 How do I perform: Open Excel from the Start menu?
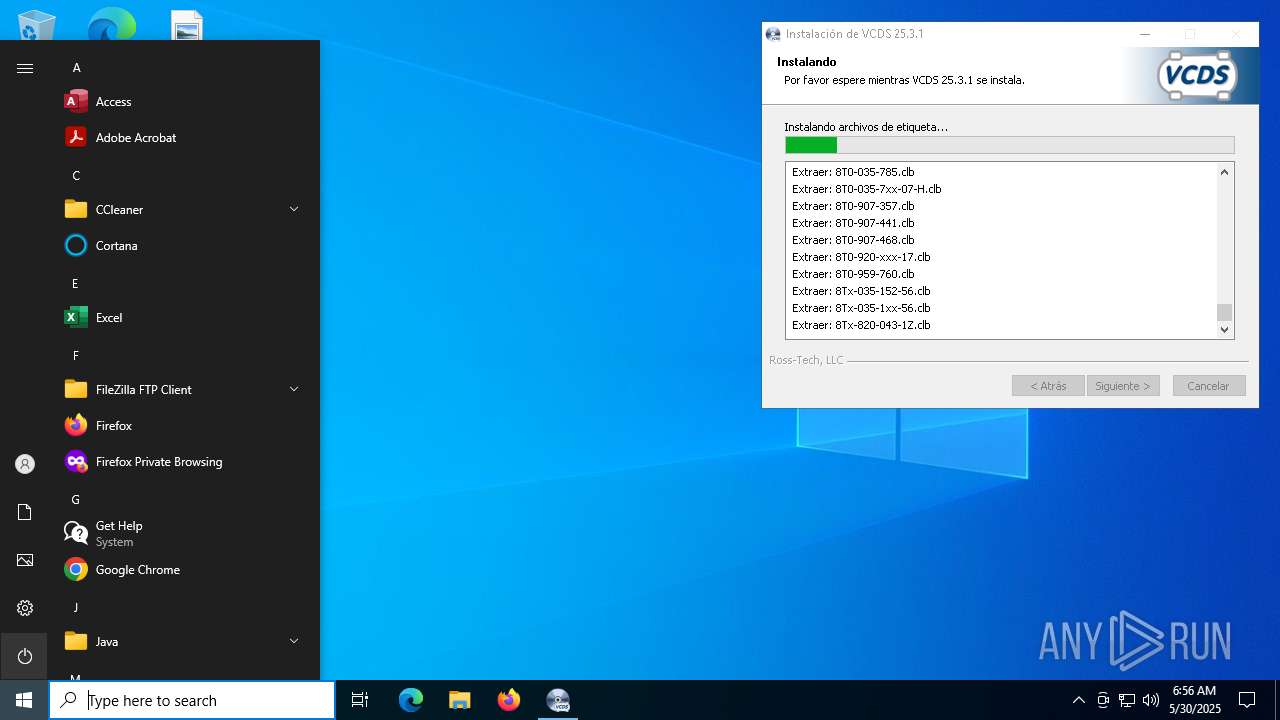pyautogui.click(x=184, y=317)
